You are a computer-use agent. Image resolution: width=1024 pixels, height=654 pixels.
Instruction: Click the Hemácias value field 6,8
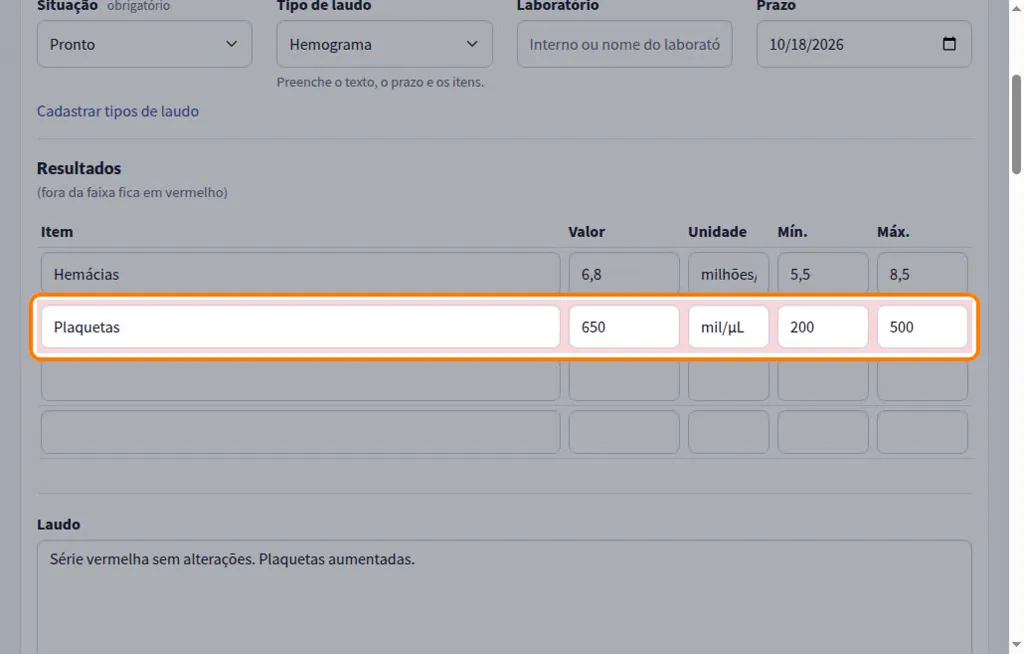click(x=624, y=274)
